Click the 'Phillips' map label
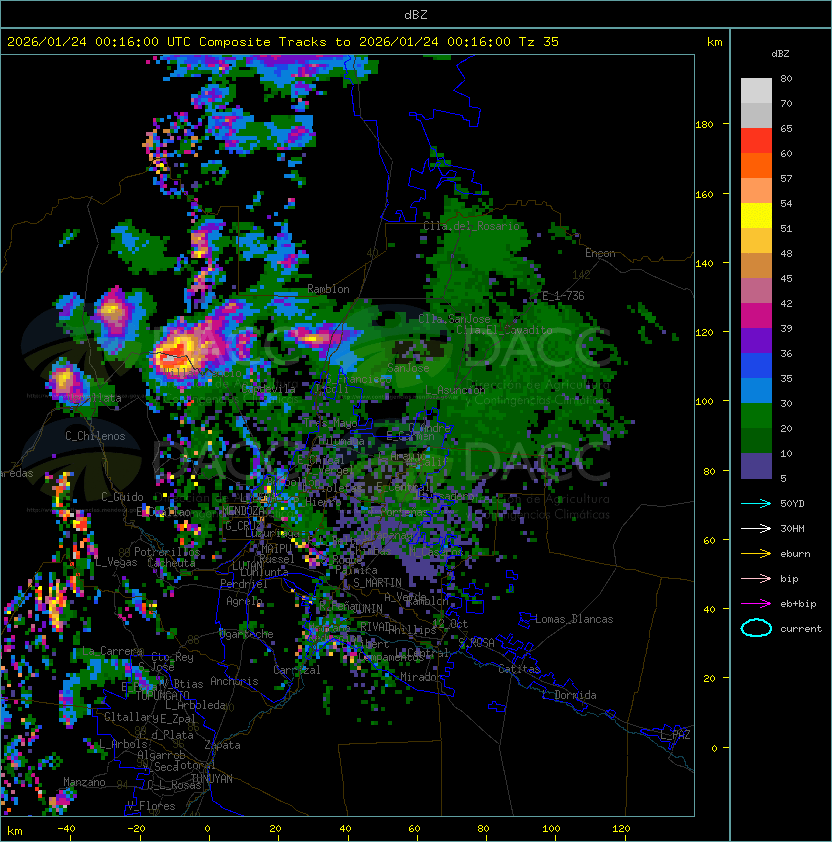The image size is (832, 842). click(412, 630)
